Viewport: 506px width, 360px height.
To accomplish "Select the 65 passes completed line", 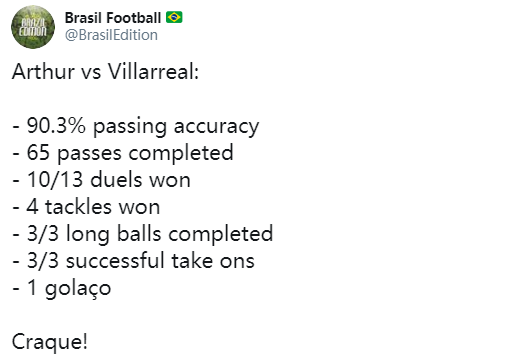I will click(x=123, y=153).
